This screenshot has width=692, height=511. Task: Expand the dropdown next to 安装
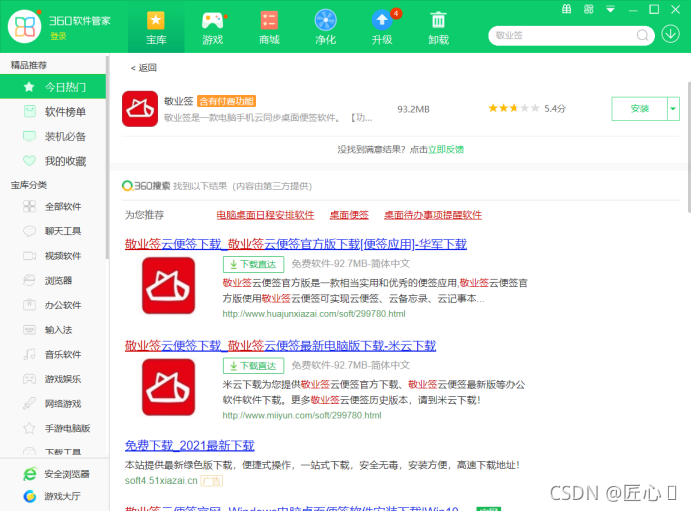click(673, 109)
